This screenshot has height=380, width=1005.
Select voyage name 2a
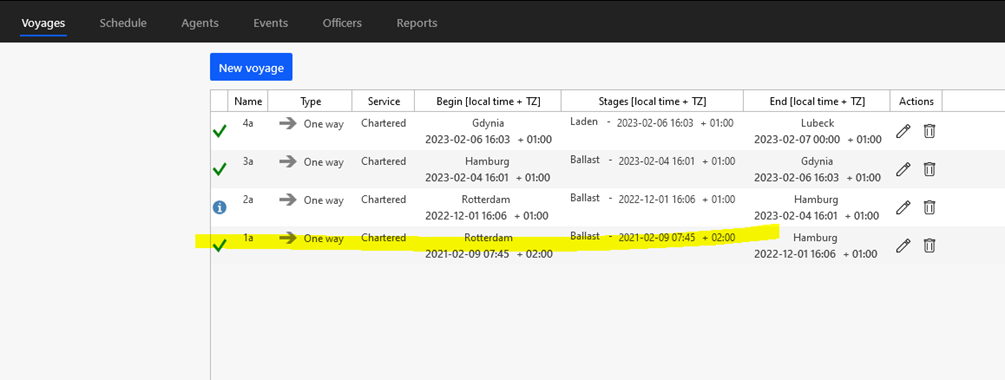tap(248, 199)
